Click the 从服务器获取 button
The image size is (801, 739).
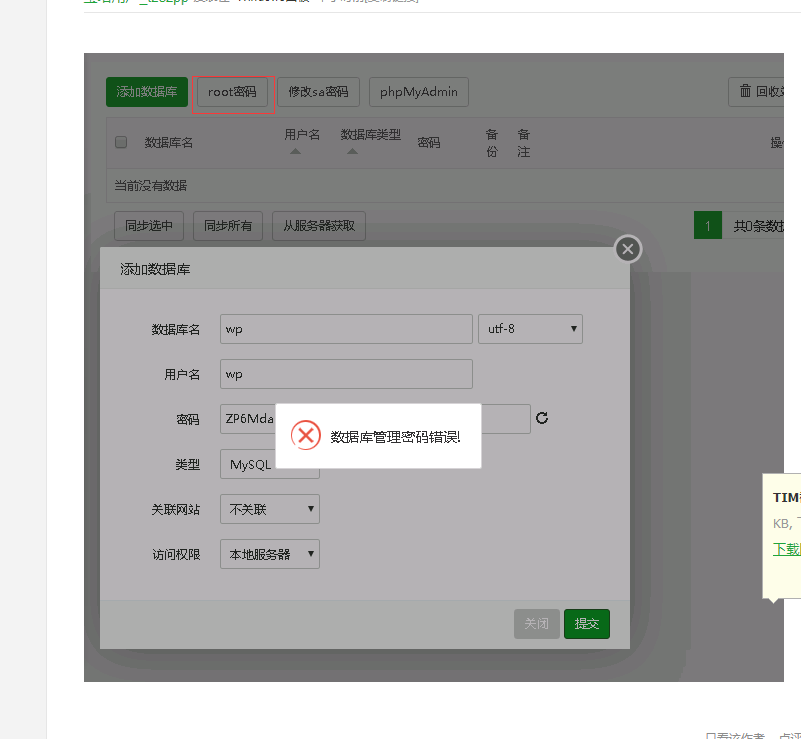tap(319, 226)
